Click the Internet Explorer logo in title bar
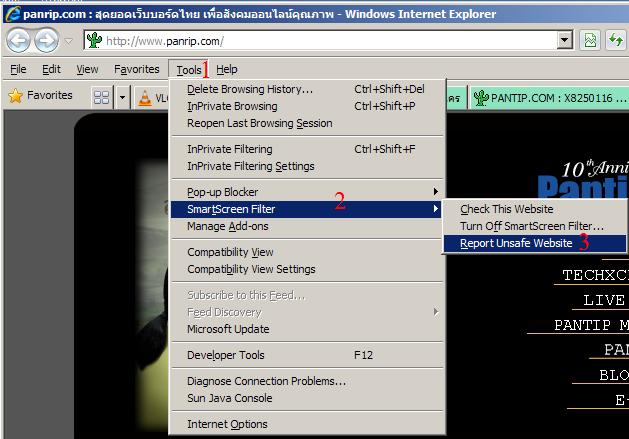The height and width of the screenshot is (439, 629). (x=13, y=14)
